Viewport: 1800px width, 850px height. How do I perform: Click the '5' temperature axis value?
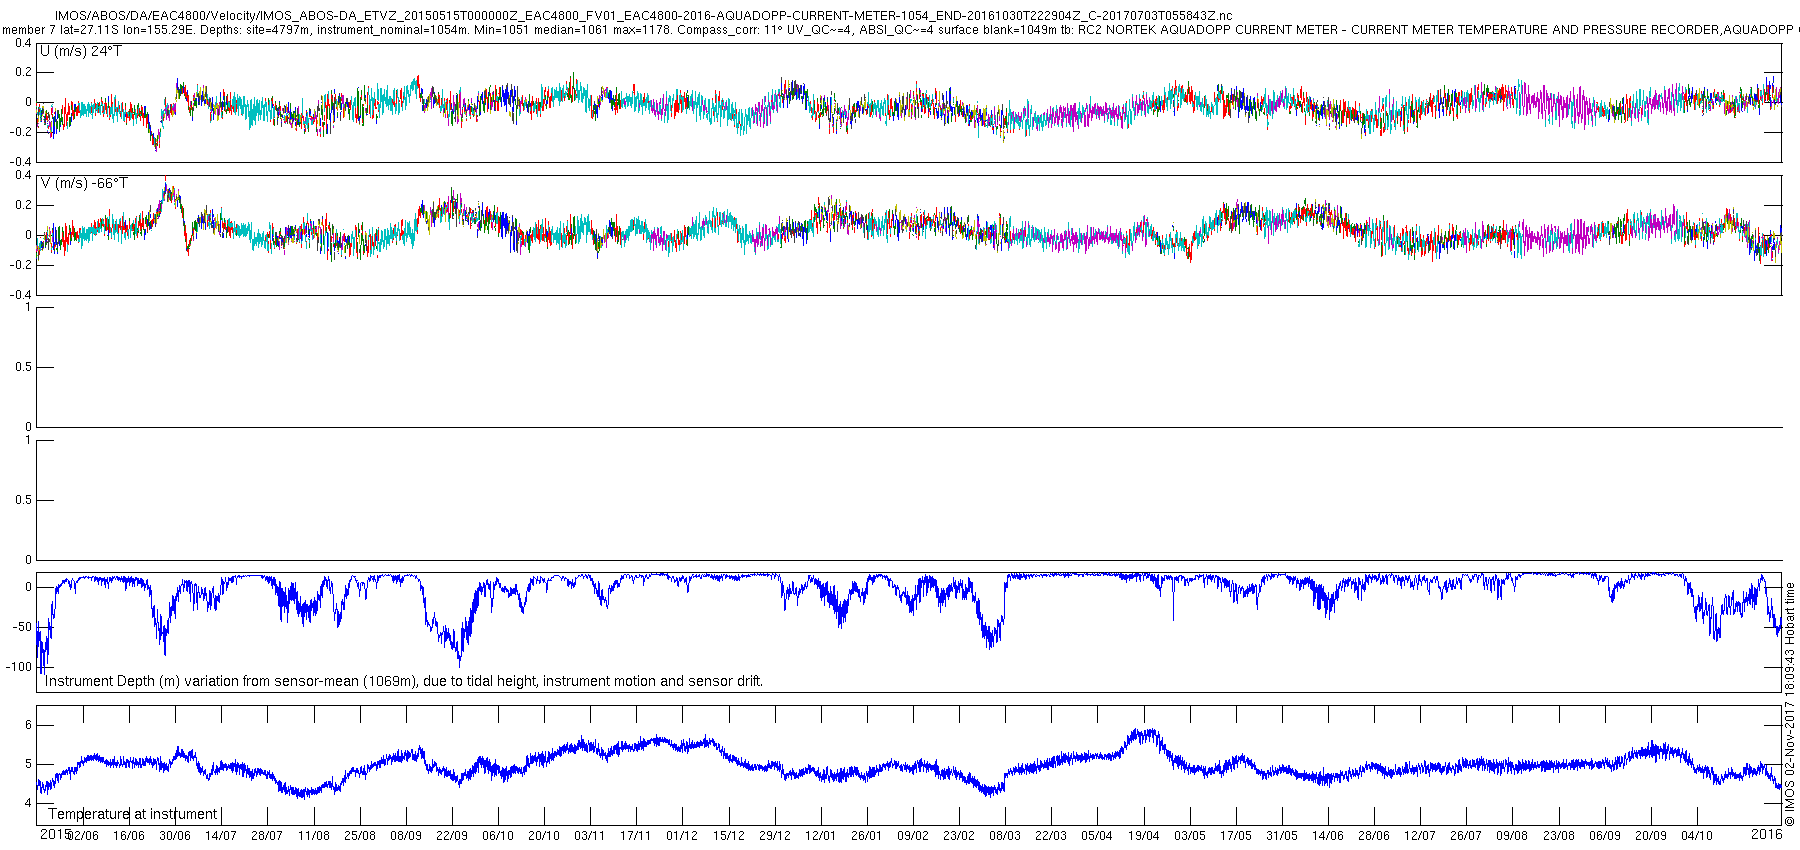coord(28,764)
